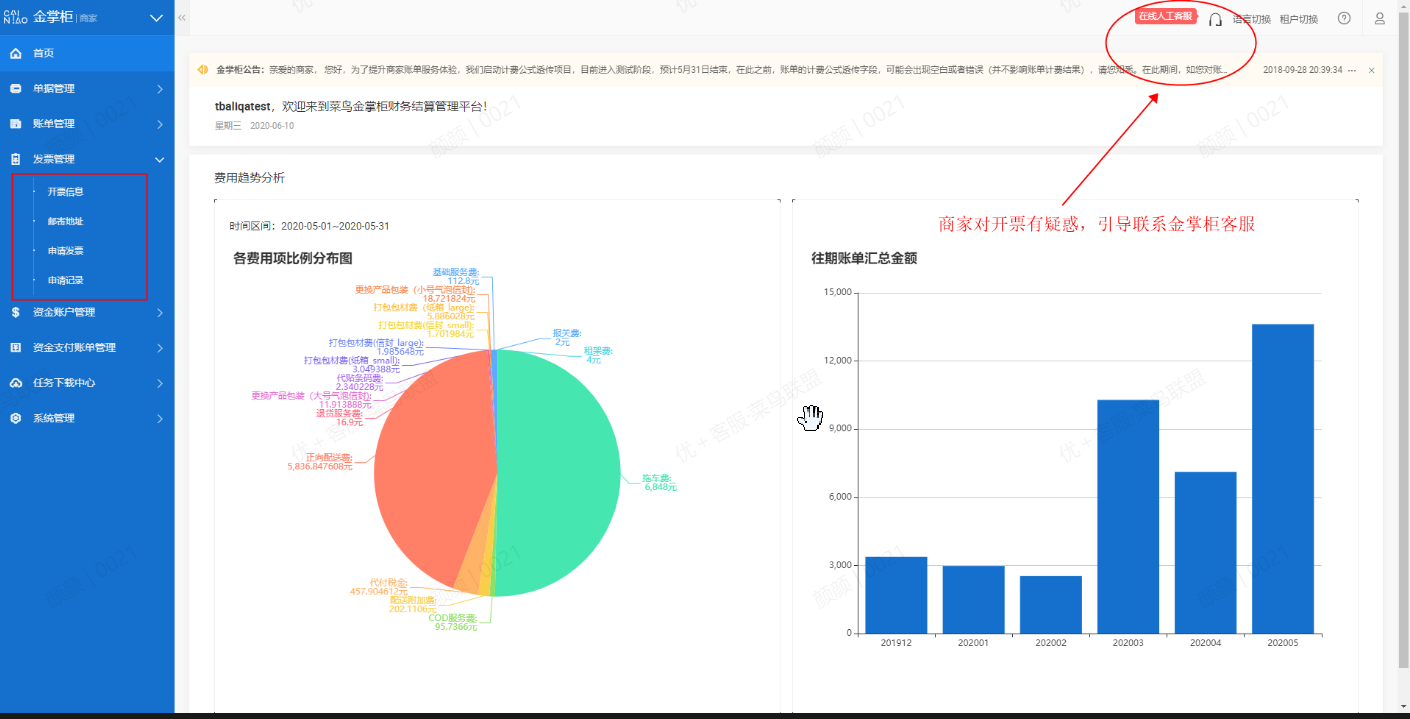Click the 语言切换 link

click(x=1252, y=19)
